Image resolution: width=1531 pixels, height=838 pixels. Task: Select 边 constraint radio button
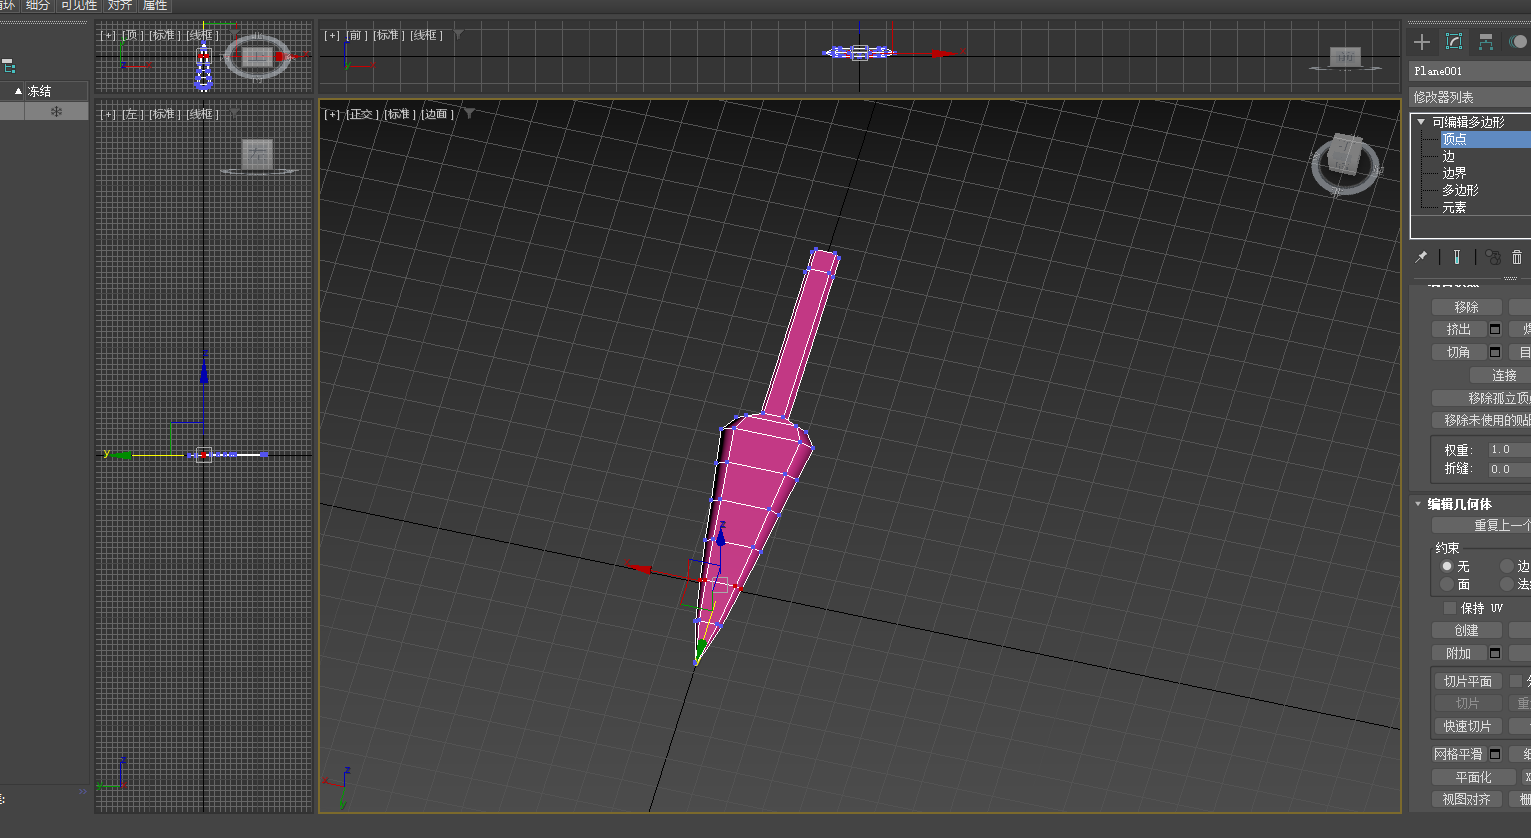(x=1506, y=566)
